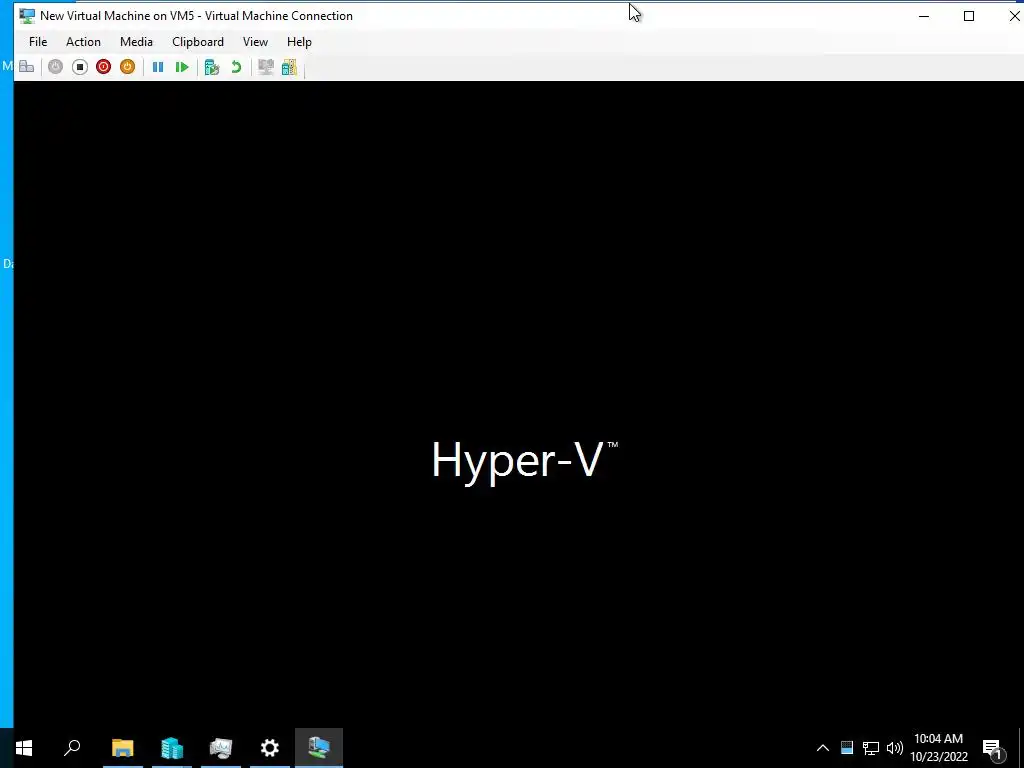The width and height of the screenshot is (1024, 768).
Task: Select the Virtual Machine Connection taskbar button
Action: pos(319,748)
